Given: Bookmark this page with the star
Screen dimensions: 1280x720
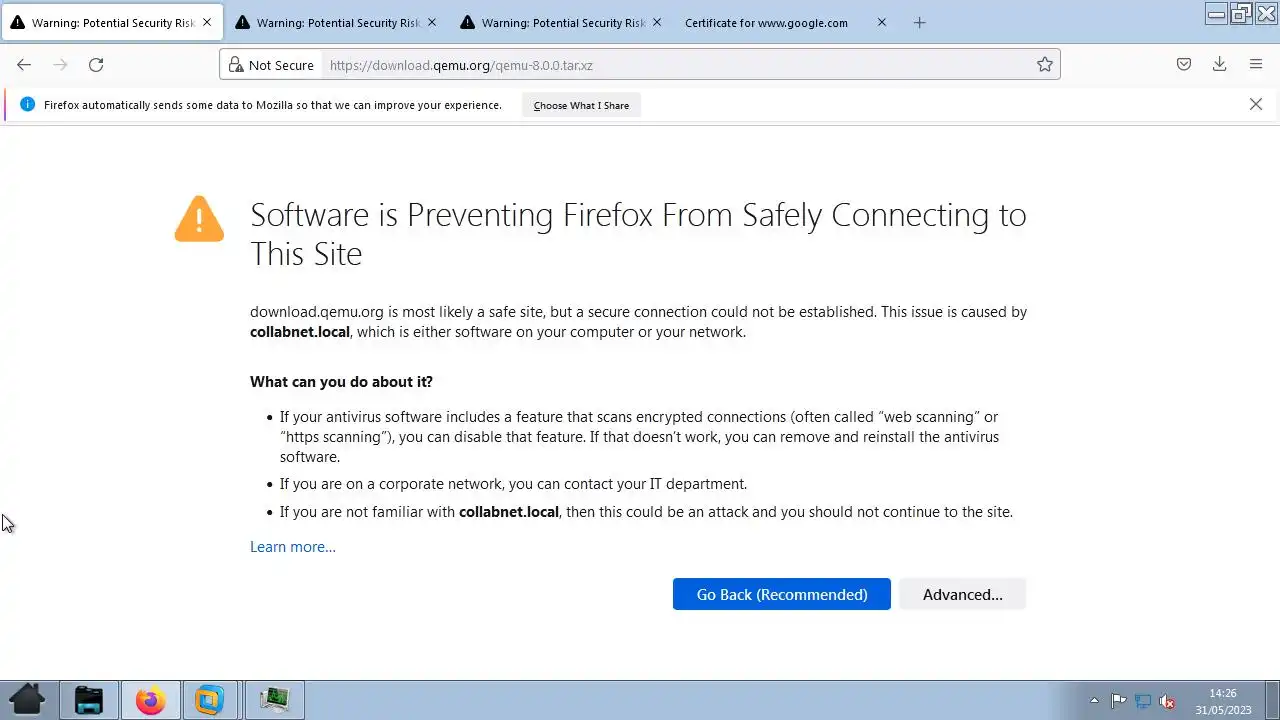Looking at the screenshot, I should pyautogui.click(x=1045, y=65).
